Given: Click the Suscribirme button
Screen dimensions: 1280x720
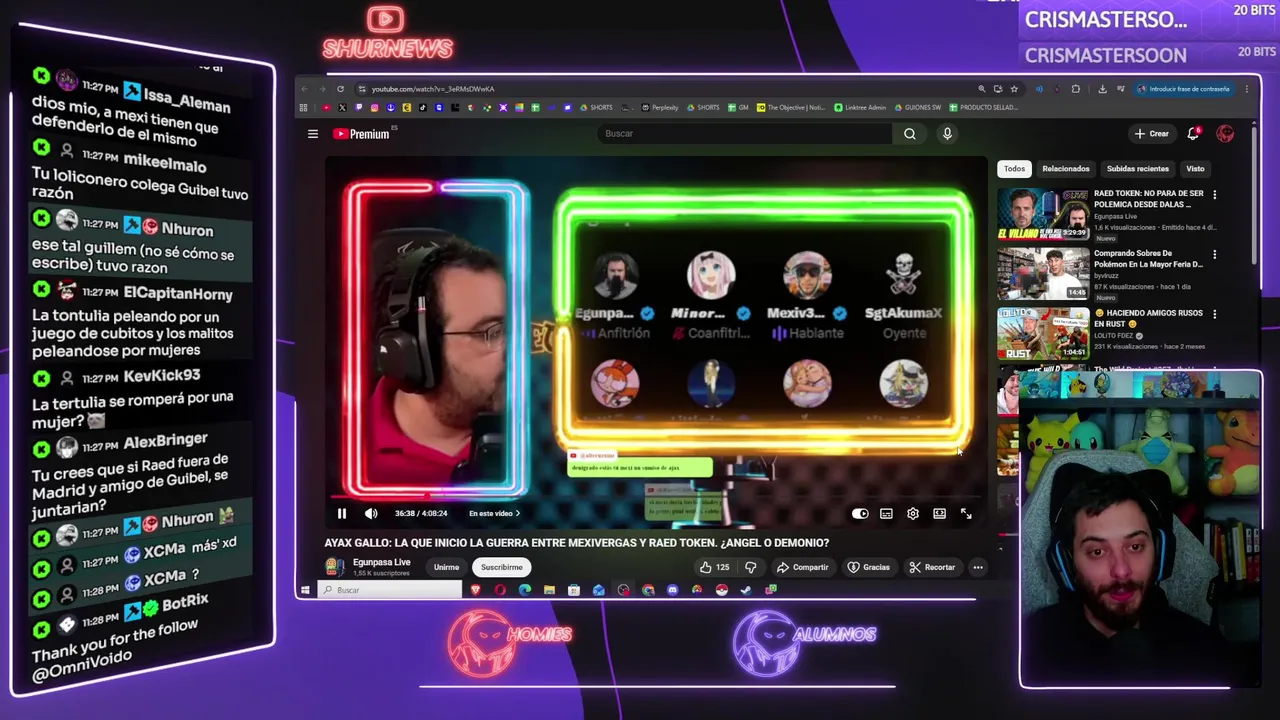Looking at the screenshot, I should (x=502, y=567).
